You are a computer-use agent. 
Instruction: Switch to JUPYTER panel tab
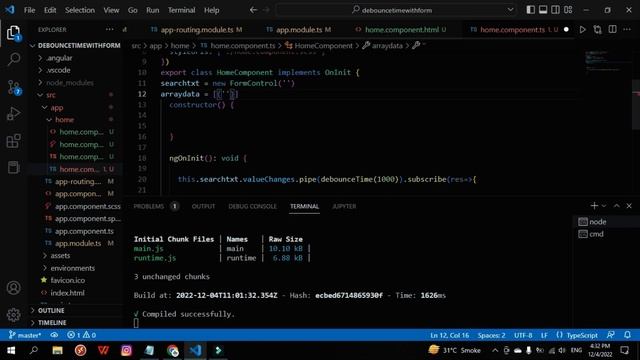click(344, 207)
